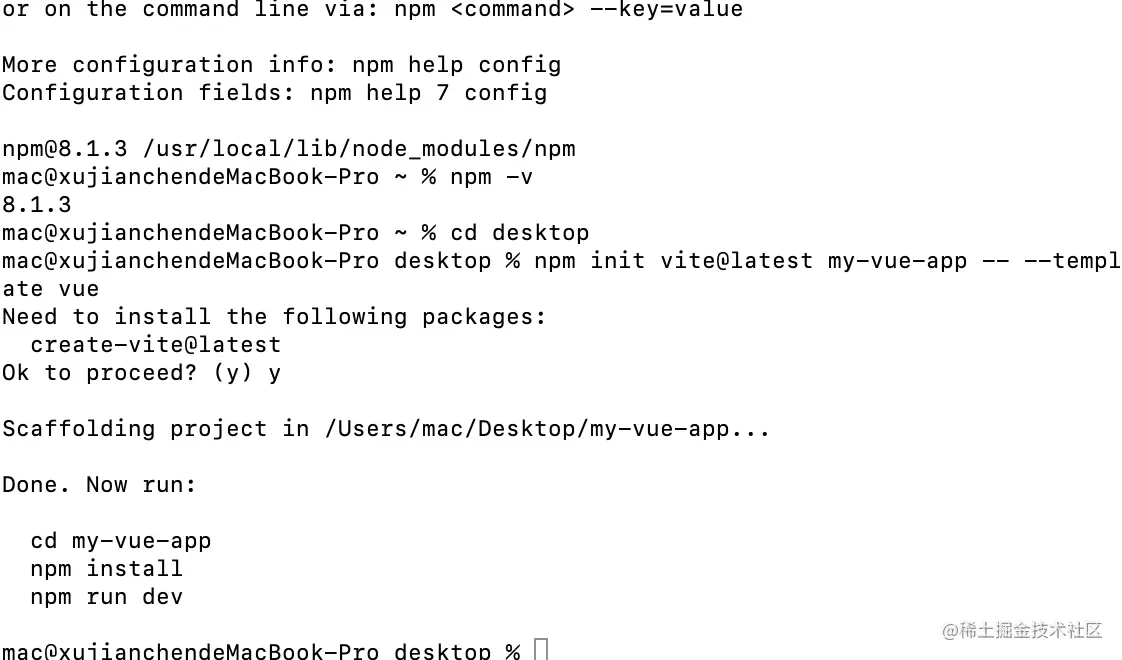Click the 'npm run dev' command text

click(x=107, y=597)
